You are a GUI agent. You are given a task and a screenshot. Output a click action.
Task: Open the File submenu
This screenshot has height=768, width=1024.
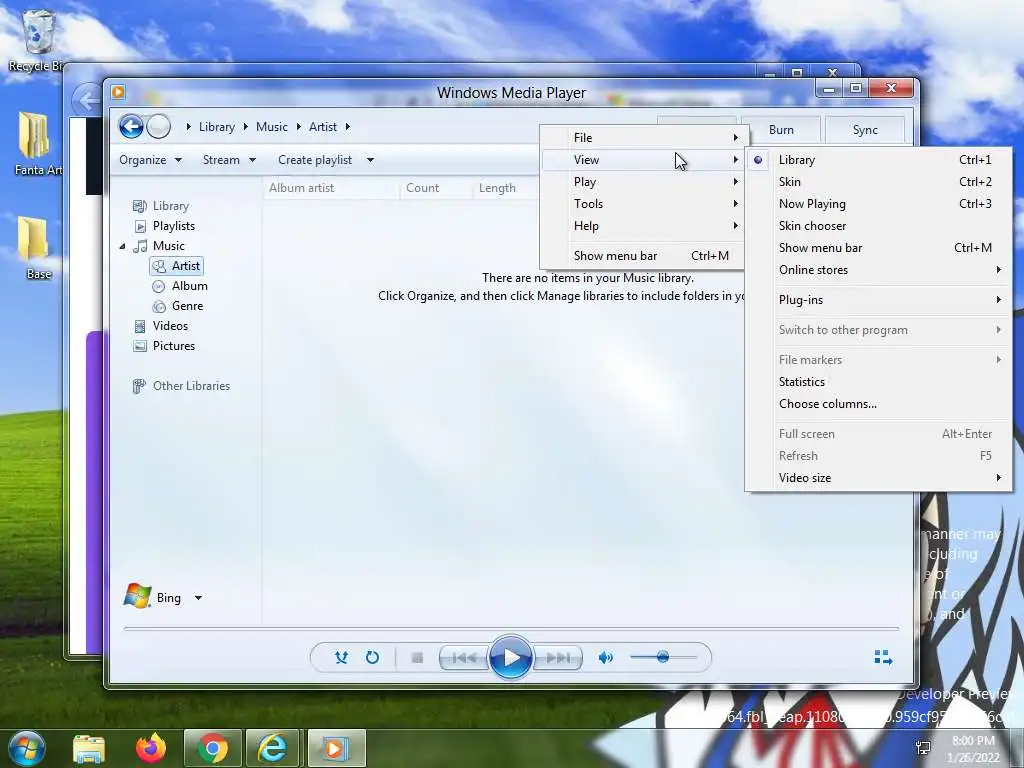(642, 138)
